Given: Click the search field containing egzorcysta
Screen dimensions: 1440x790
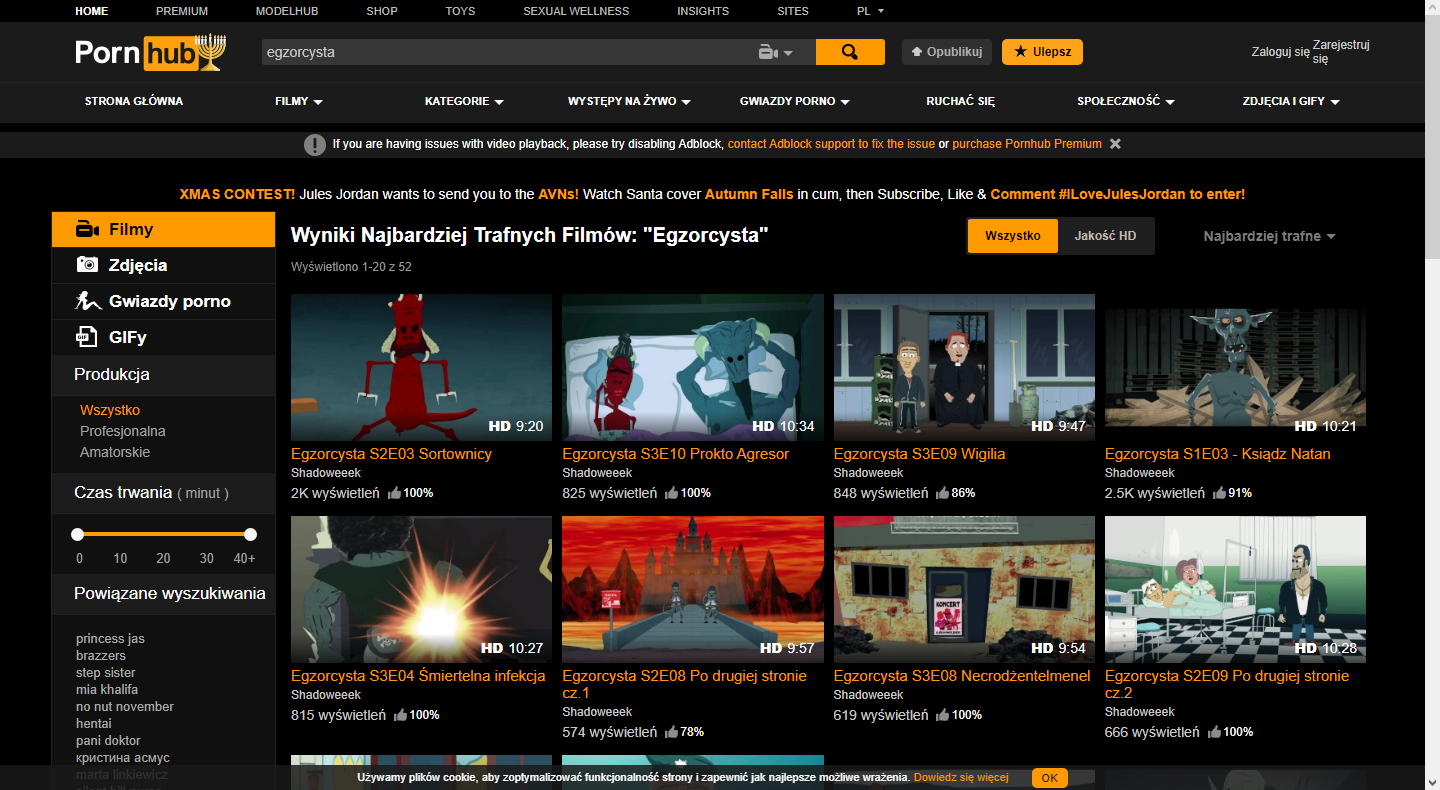Looking at the screenshot, I should tap(505, 52).
